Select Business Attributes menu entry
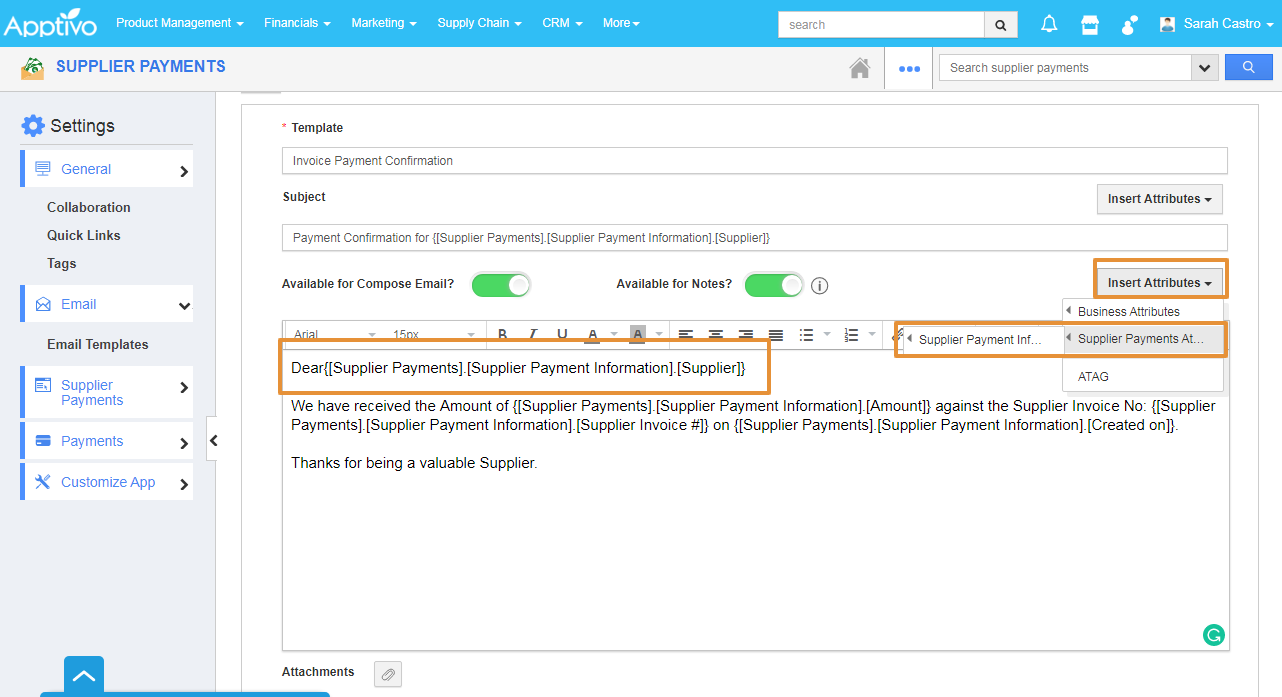 click(1128, 311)
